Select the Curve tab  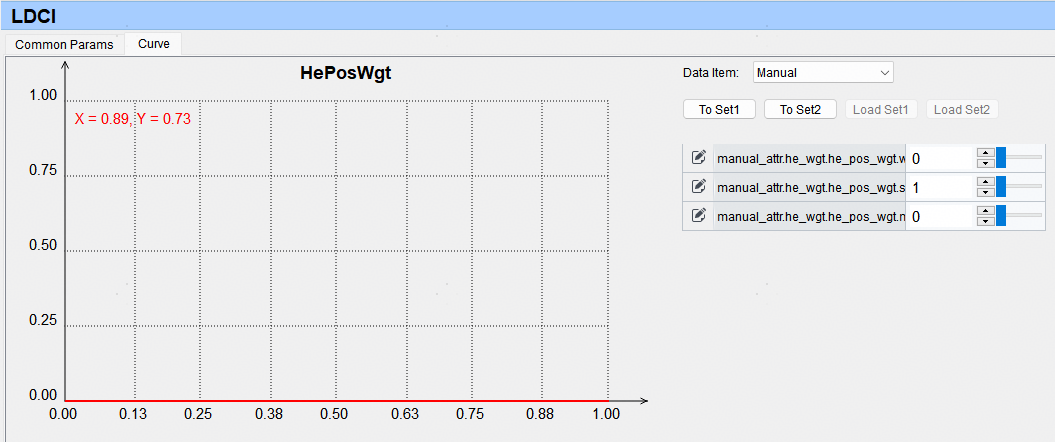(x=153, y=44)
